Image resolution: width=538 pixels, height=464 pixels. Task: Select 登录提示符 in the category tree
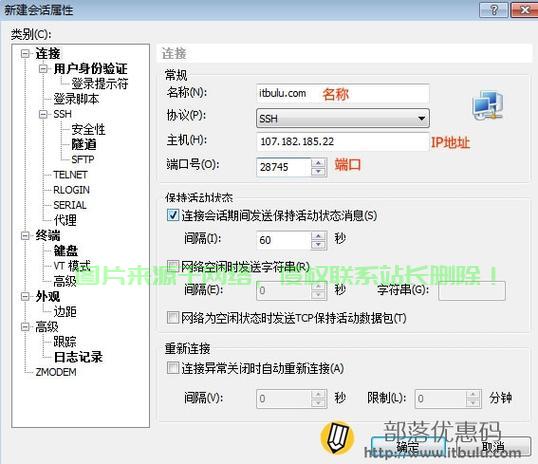click(x=100, y=84)
